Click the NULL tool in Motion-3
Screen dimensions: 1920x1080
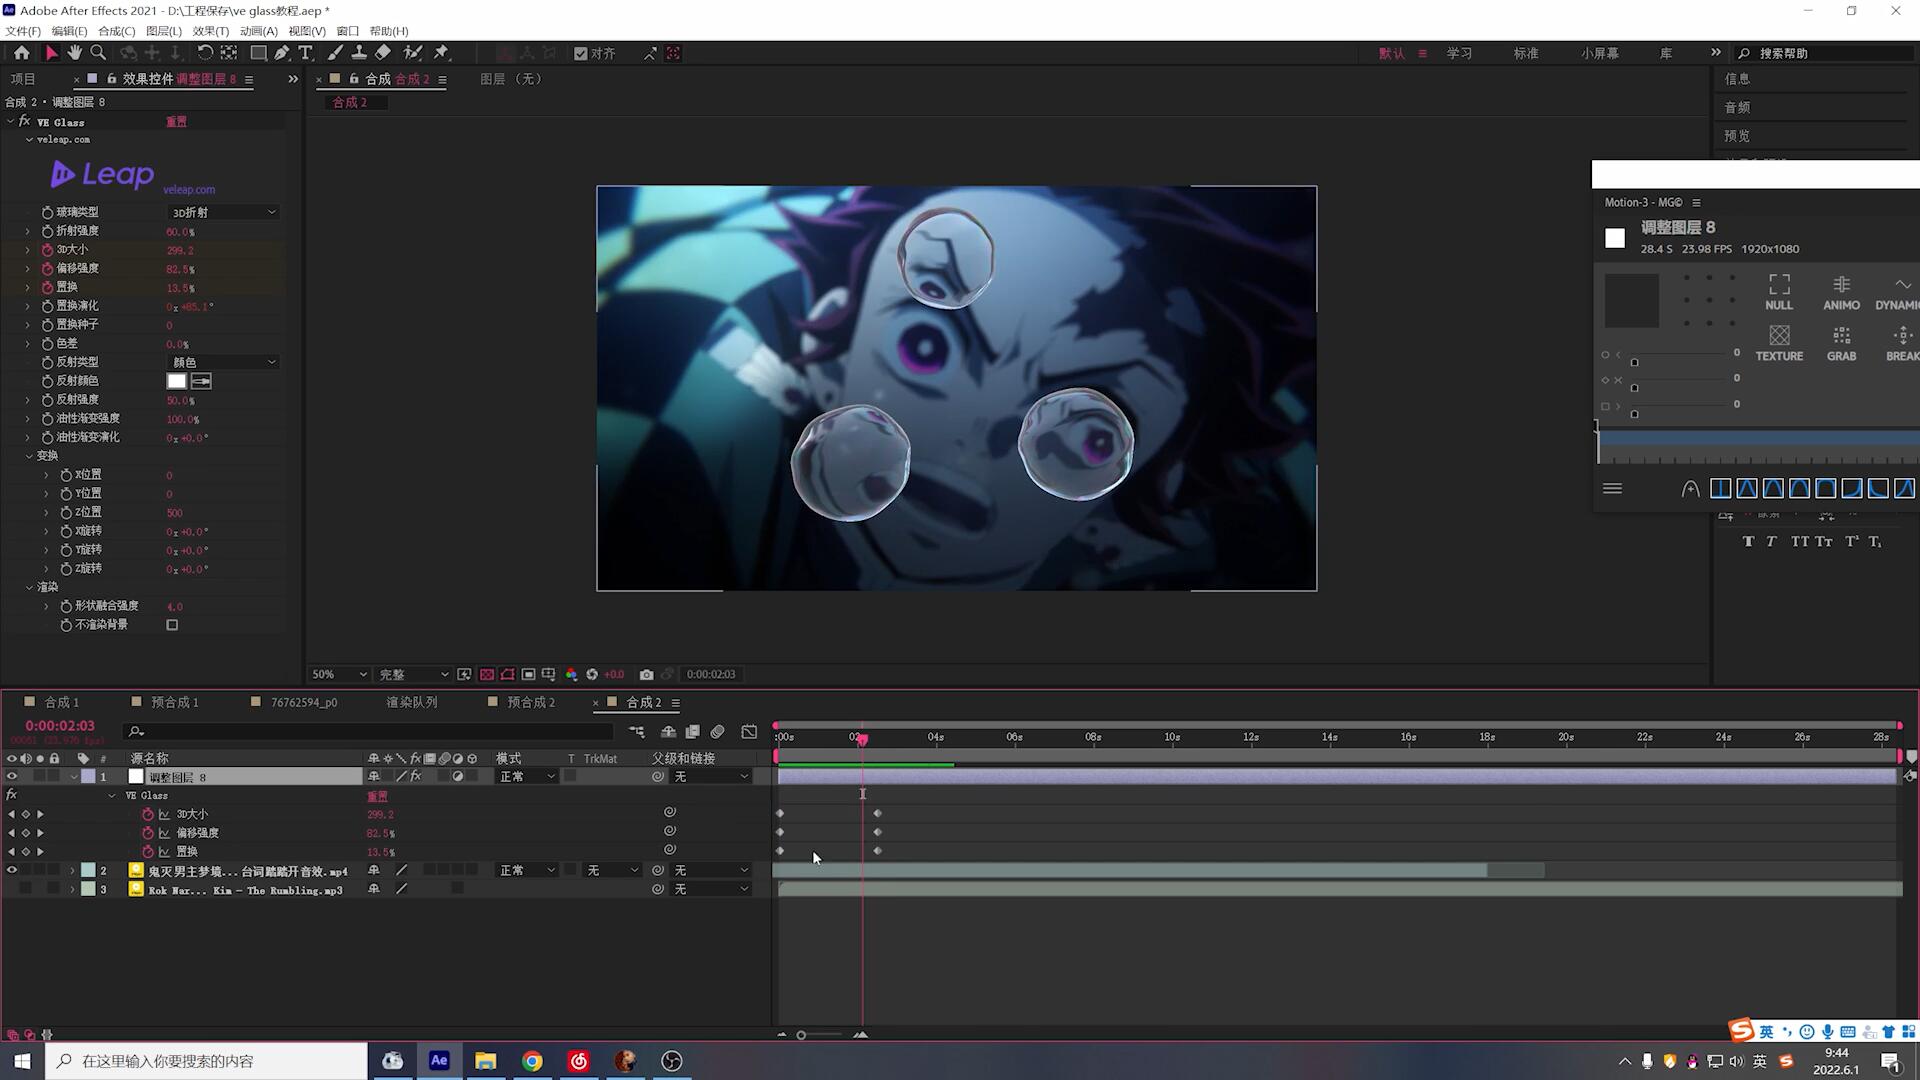(x=1779, y=292)
